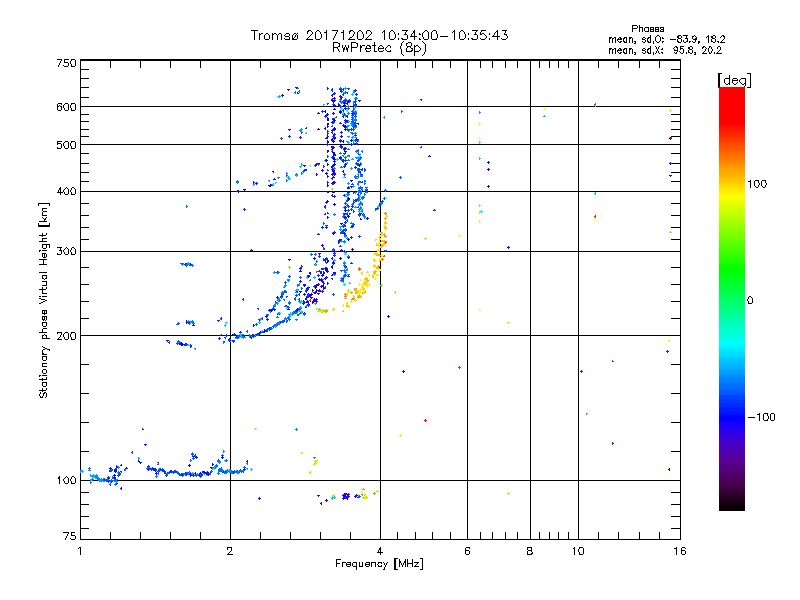
Task: Click the 'mean, sd,O: -83.9, 18.2' text
Action: [666, 39]
